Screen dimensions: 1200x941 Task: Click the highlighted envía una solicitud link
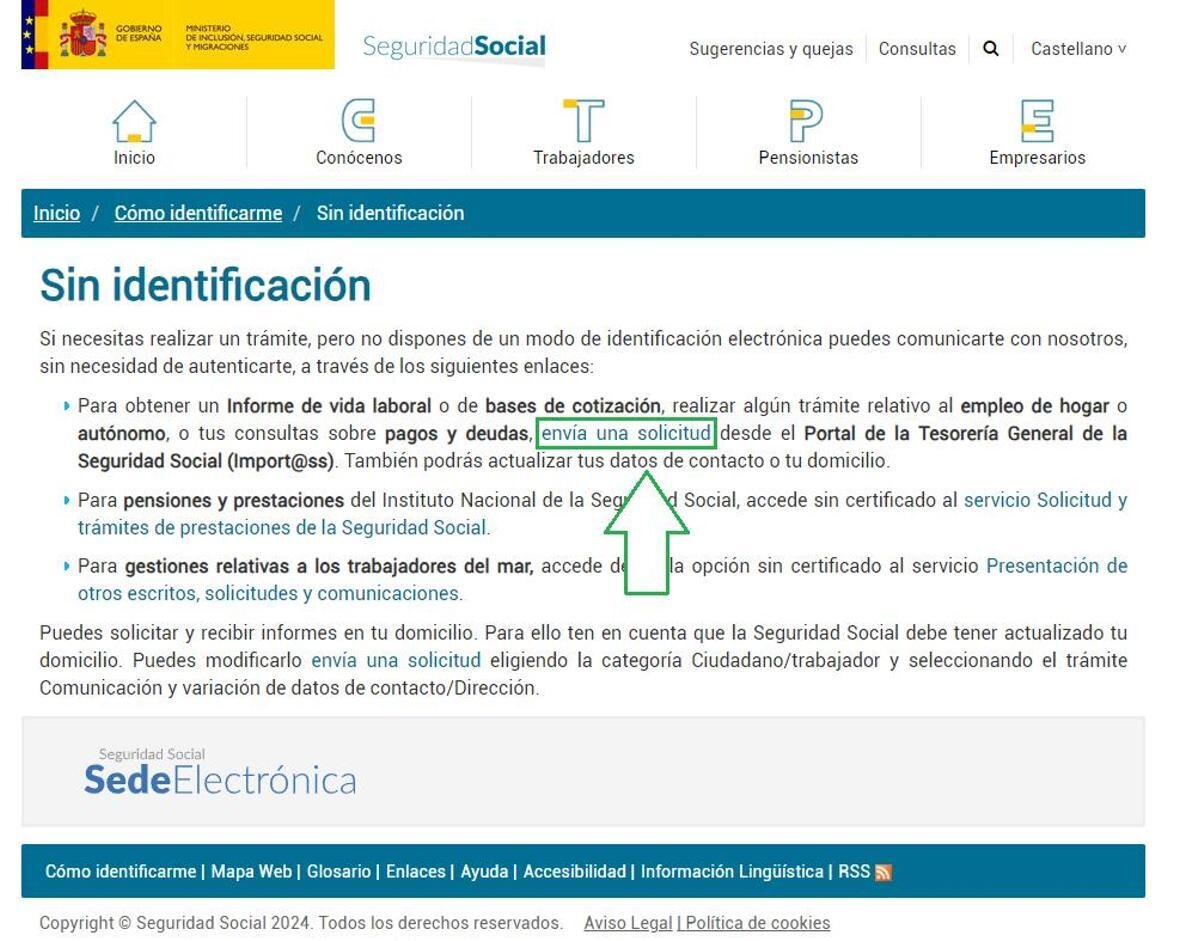tap(626, 433)
